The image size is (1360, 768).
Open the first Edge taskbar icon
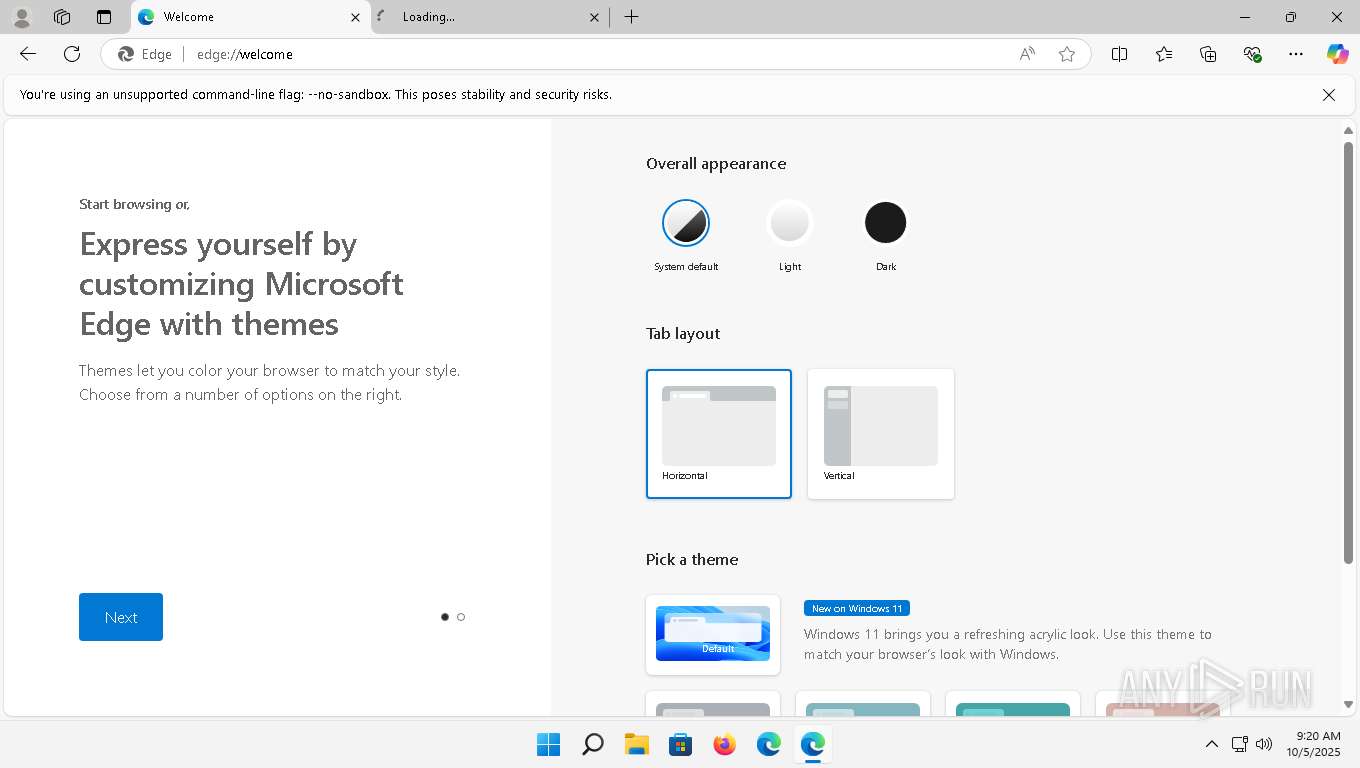(768, 744)
